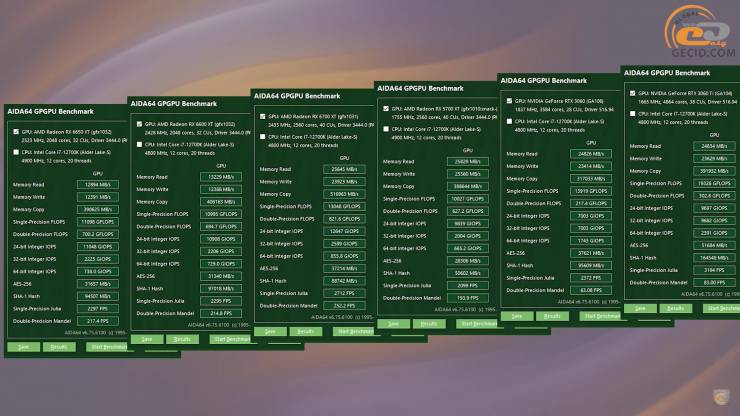Uncheck the GPU checkbox for Radeon RX 5700 XT
Screen dimensions: 740x416
pyautogui.click(x=386, y=109)
